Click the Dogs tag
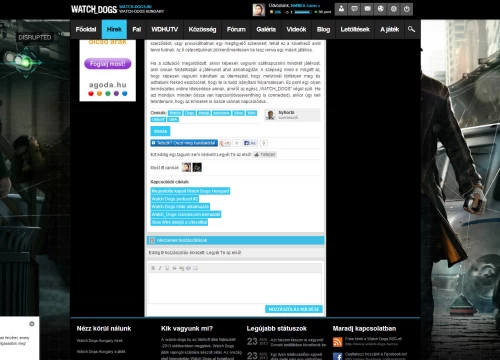 tap(189, 113)
